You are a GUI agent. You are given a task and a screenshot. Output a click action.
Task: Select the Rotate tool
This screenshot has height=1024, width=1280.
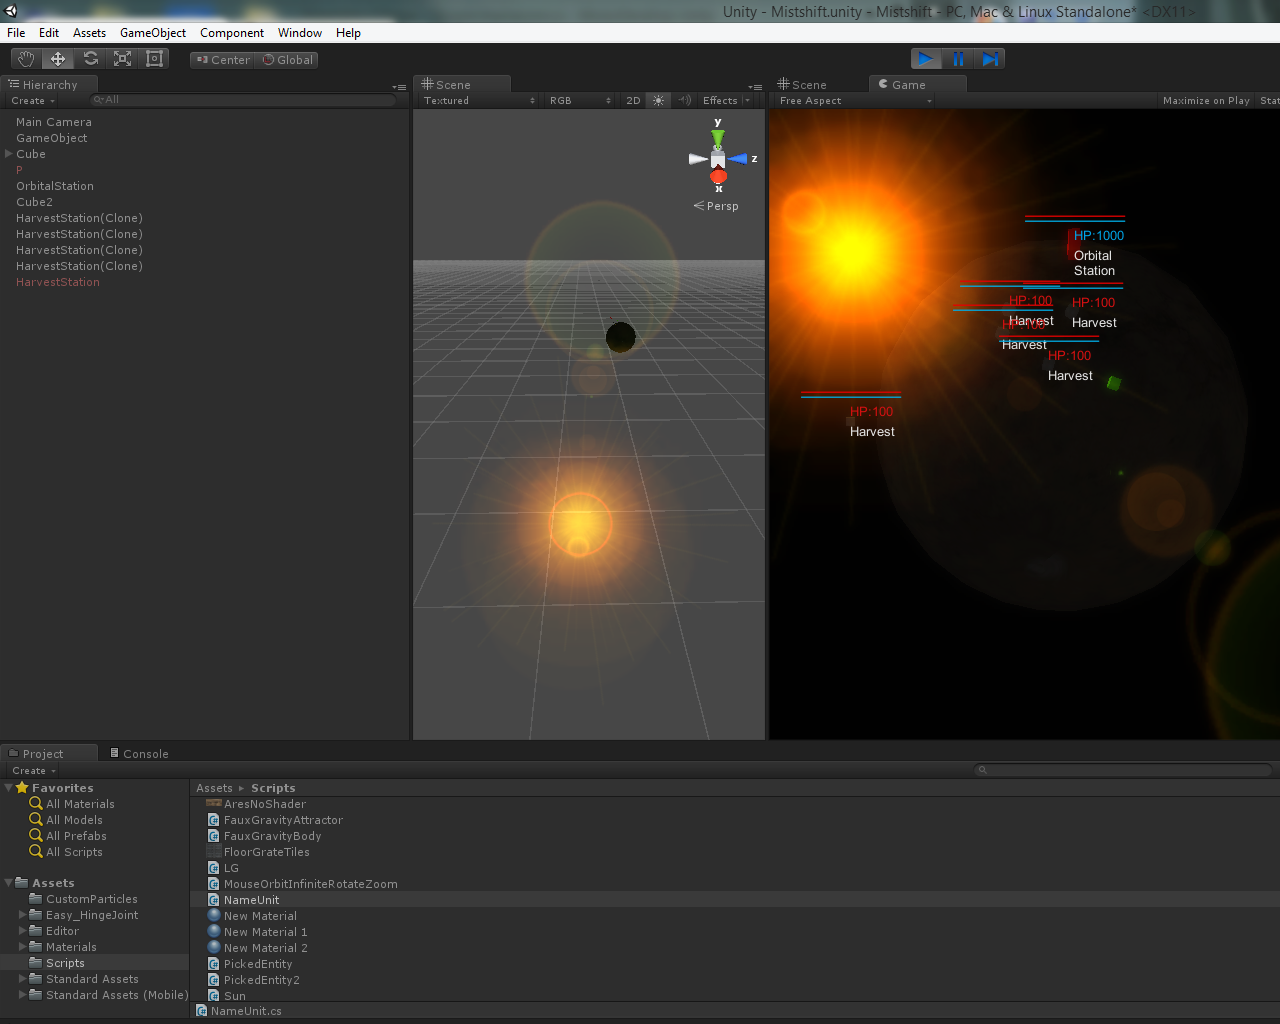[x=91, y=59]
